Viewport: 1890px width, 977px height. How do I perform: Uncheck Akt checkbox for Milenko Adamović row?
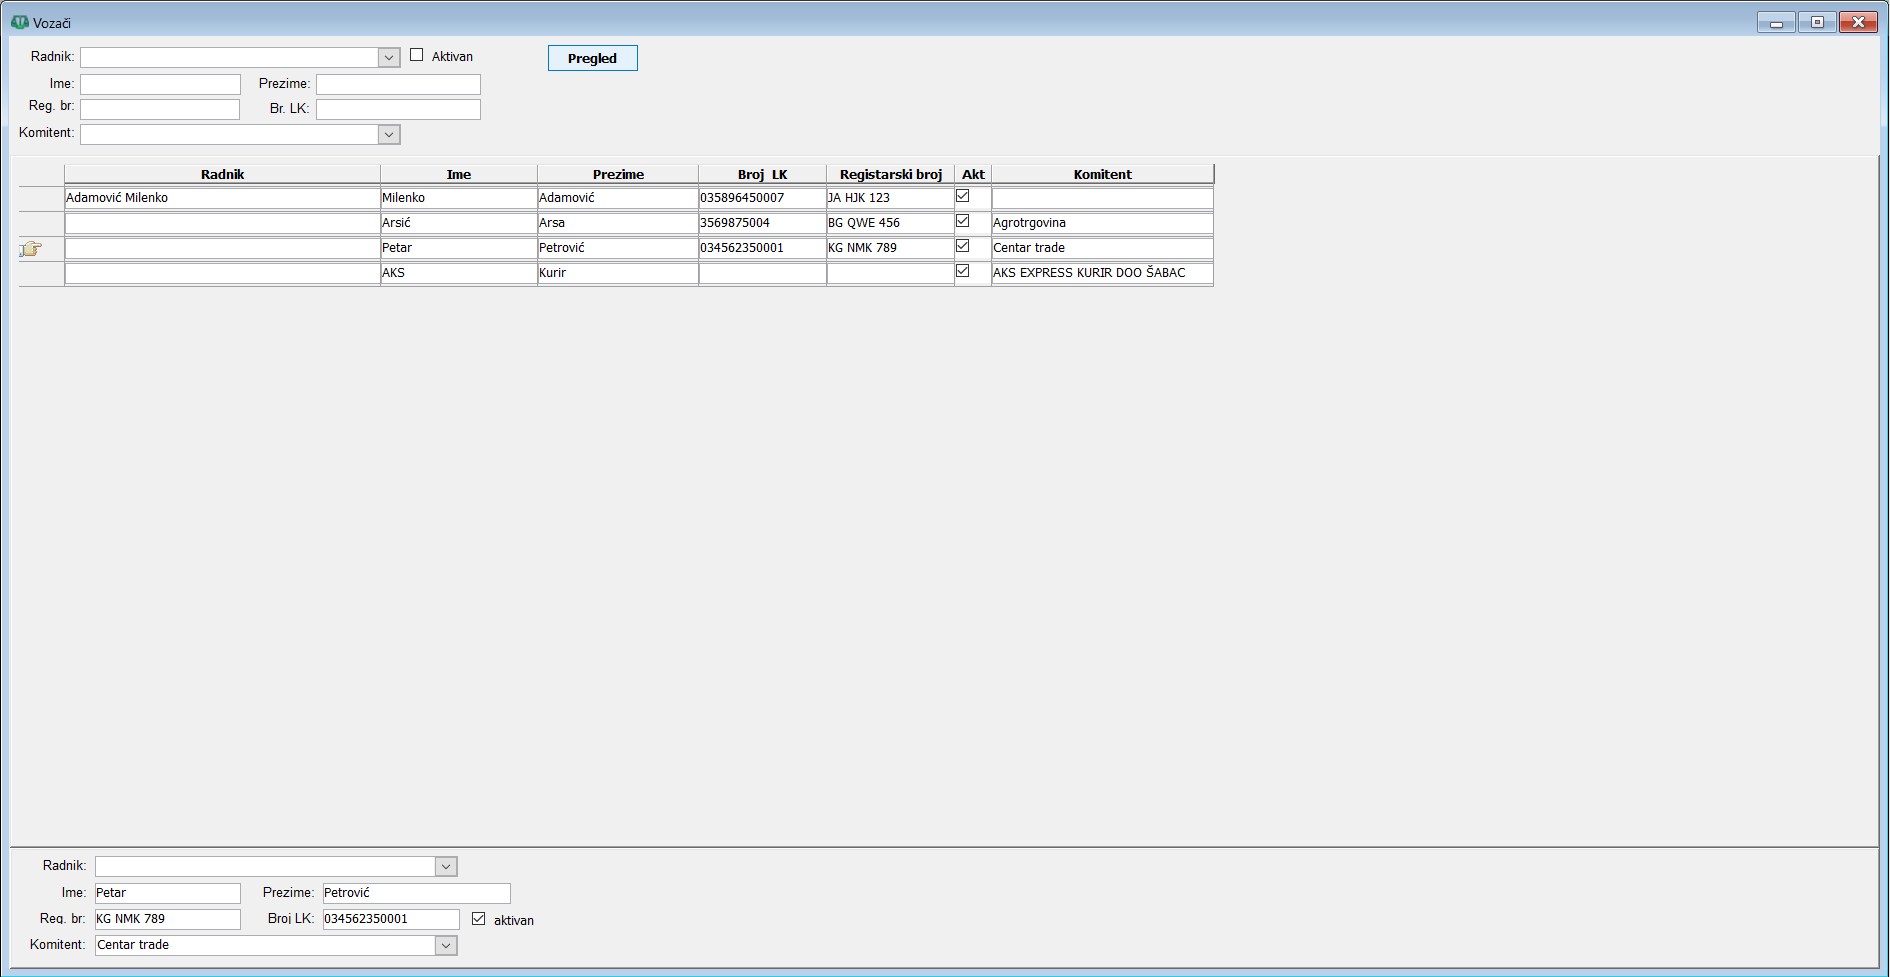(963, 196)
